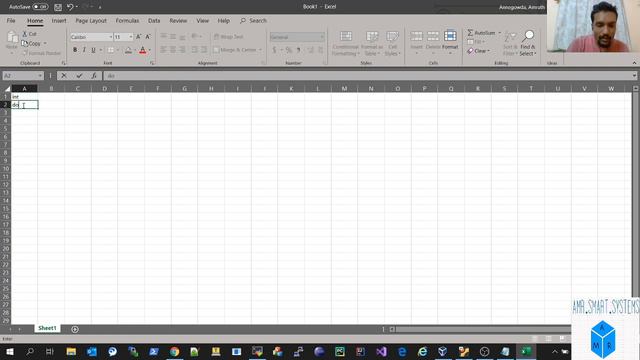Screen dimensions: 640x360
Task: Click the Select All corner triangle
Action: click(7, 88)
